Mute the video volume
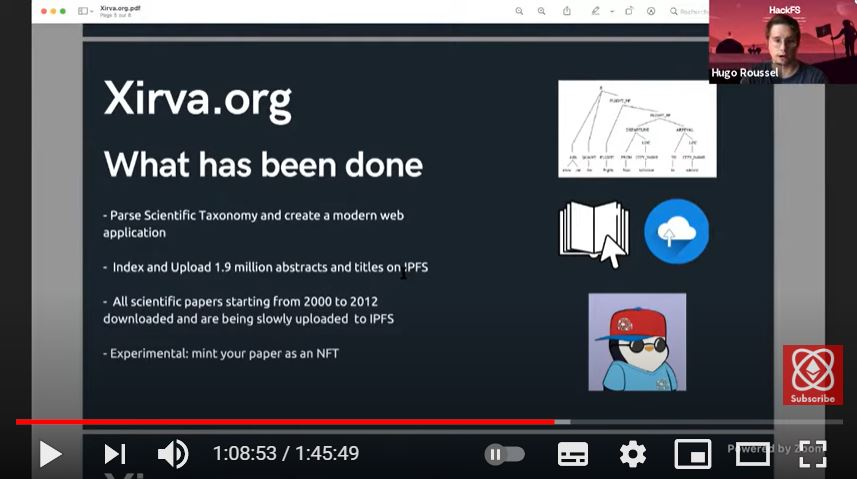Screen dimensions: 857x479 (173, 454)
